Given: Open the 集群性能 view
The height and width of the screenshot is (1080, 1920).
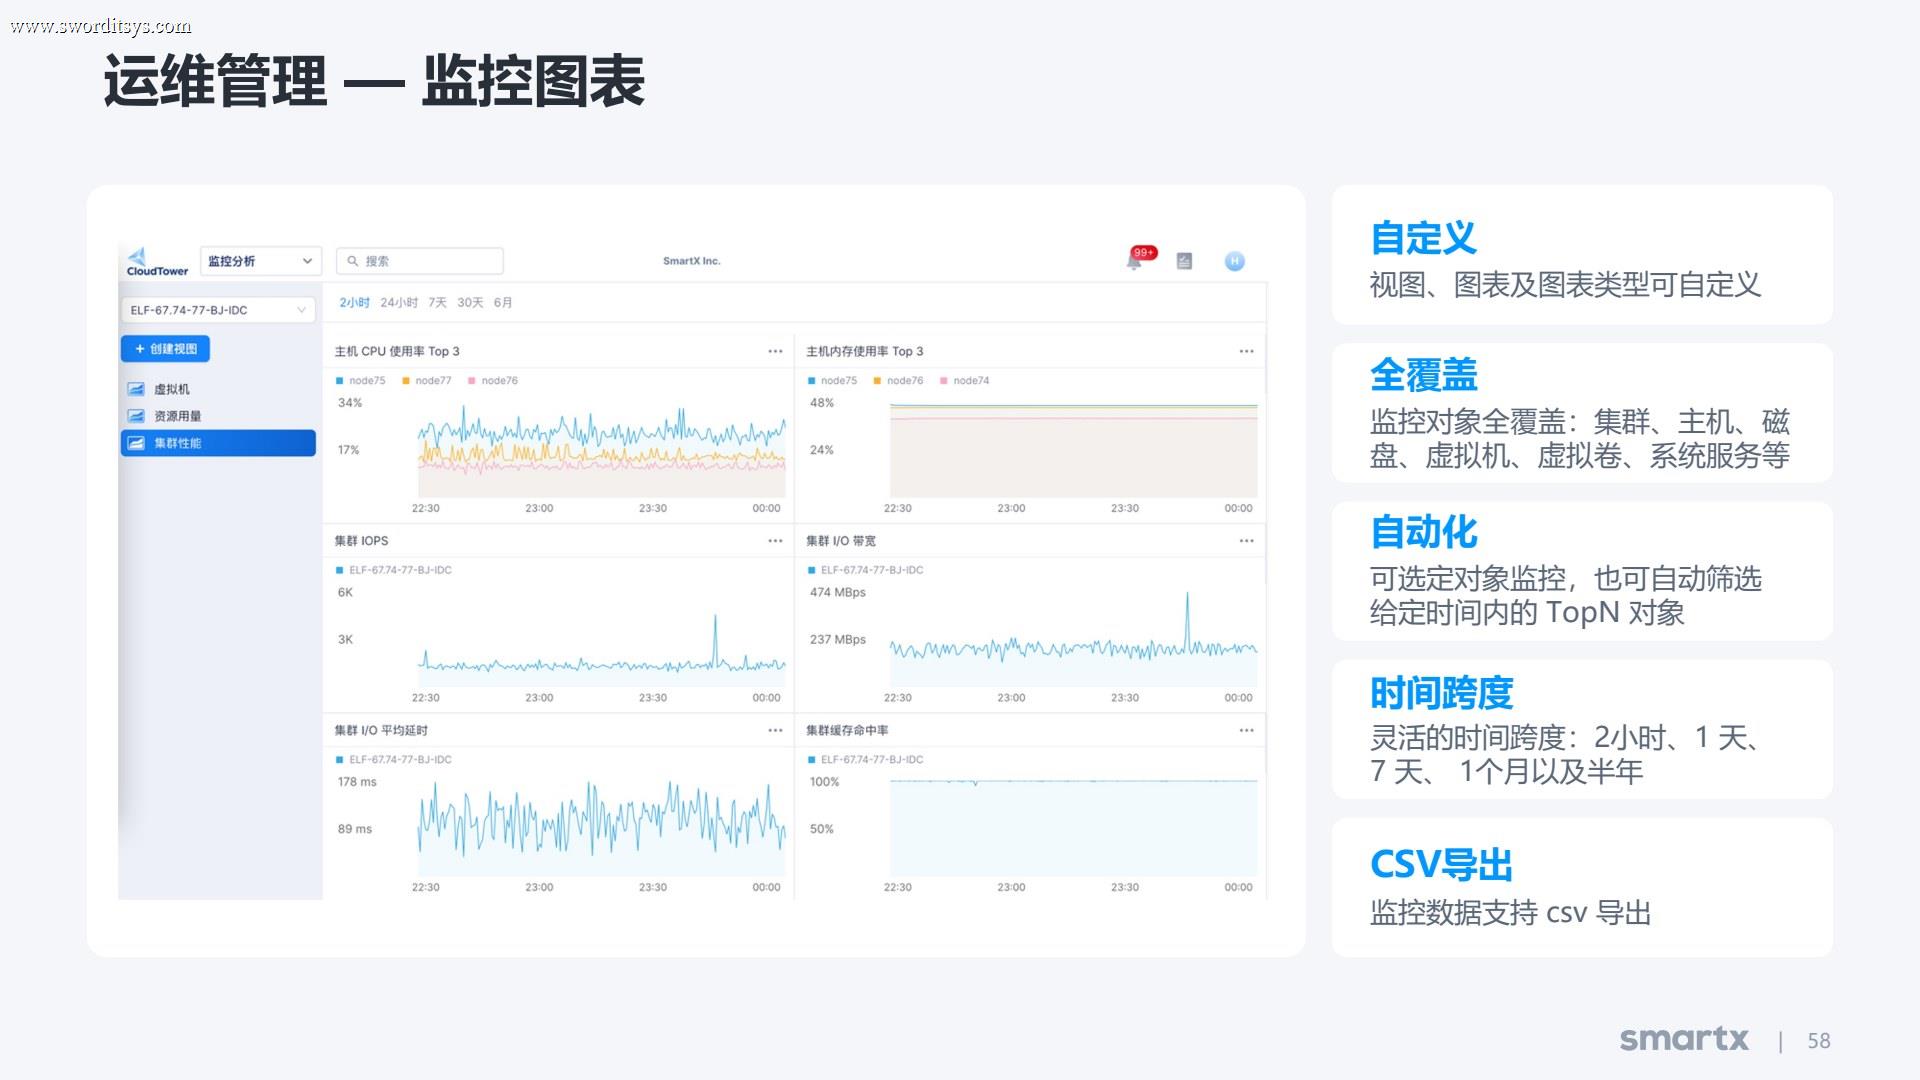Looking at the screenshot, I should (x=218, y=443).
